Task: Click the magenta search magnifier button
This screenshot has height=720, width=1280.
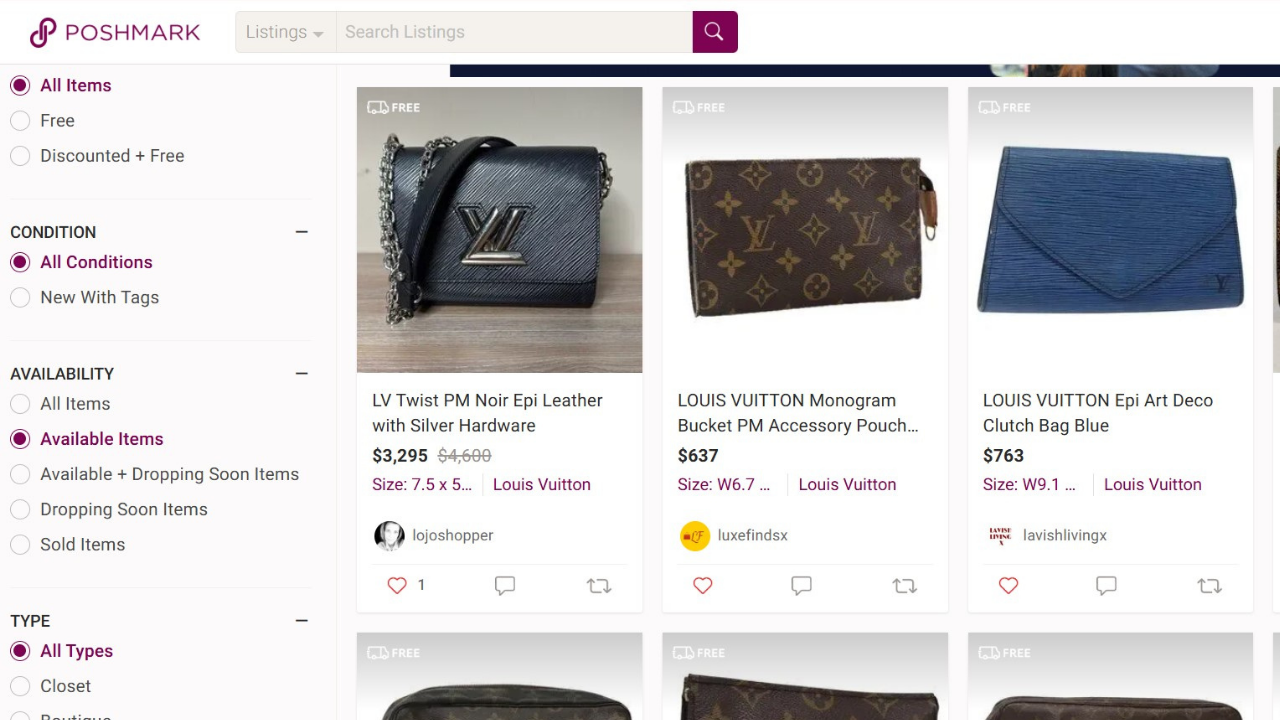Action: click(x=714, y=32)
